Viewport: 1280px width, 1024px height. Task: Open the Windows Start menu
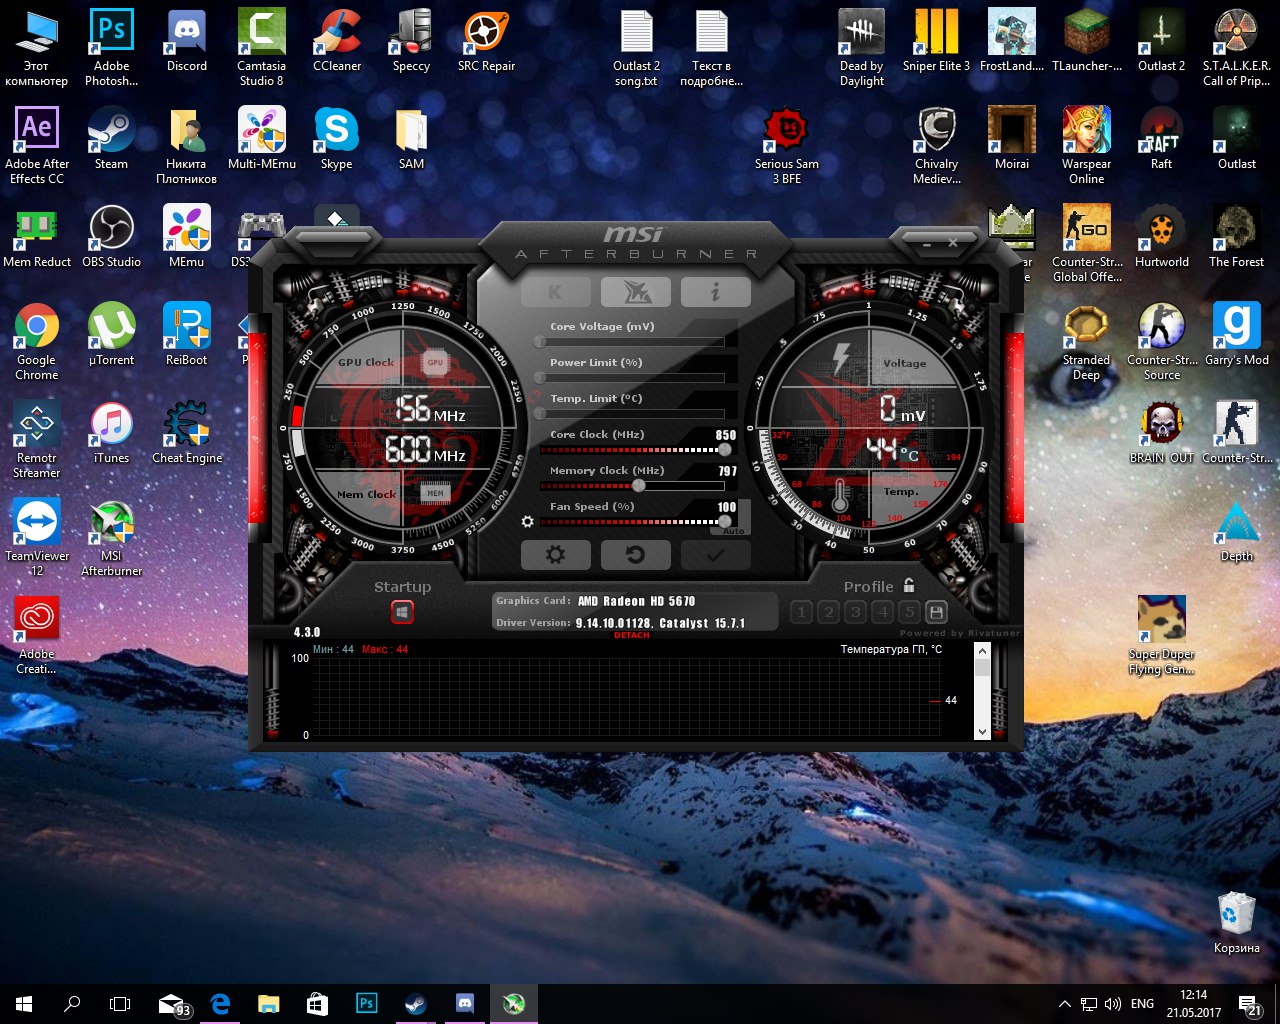coord(24,1003)
